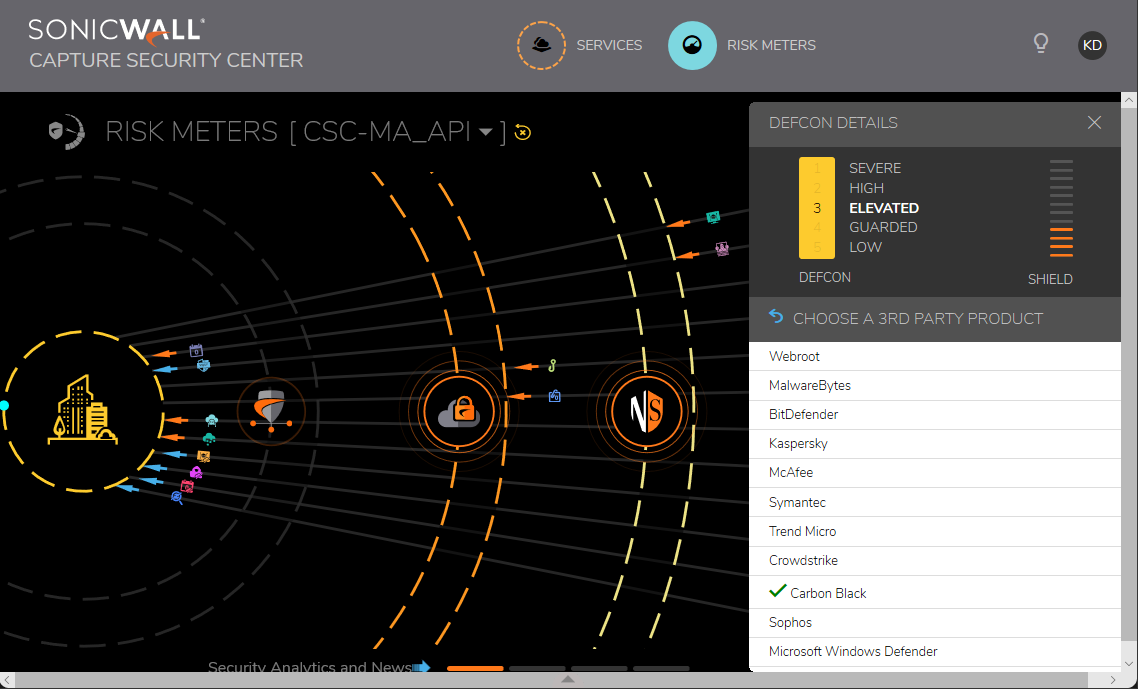
Task: Click the purple calendar threat icon
Action: 196,351
